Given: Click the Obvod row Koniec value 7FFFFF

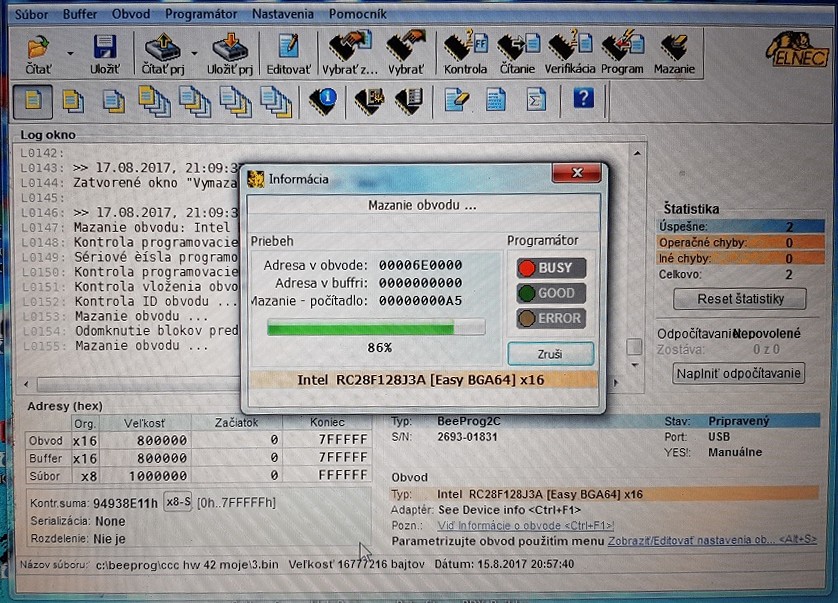Looking at the screenshot, I should pos(343,439).
